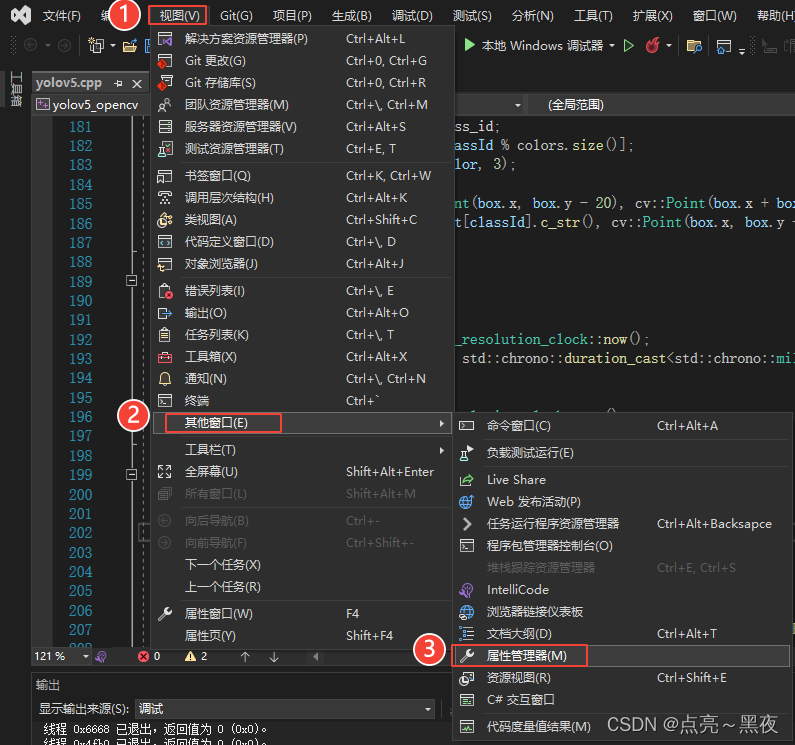Open the Git(G) menu
Screen dimensions: 795x745
(x=236, y=16)
